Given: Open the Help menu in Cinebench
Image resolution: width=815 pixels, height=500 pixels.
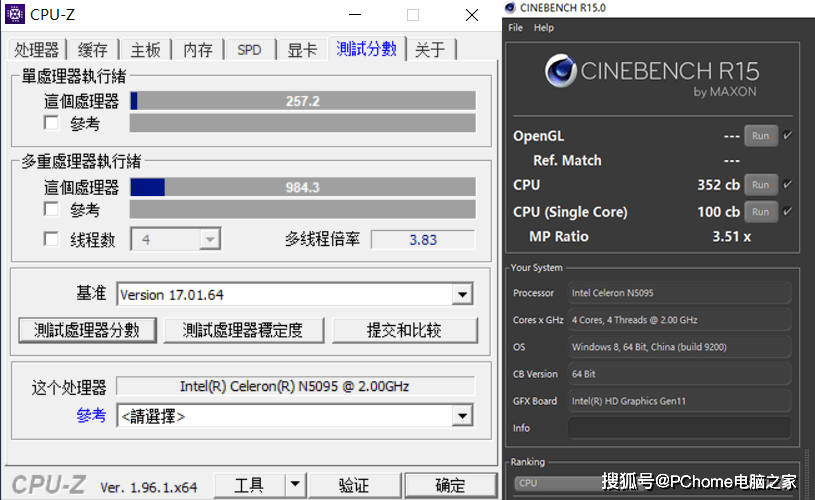Looking at the screenshot, I should coord(544,28).
